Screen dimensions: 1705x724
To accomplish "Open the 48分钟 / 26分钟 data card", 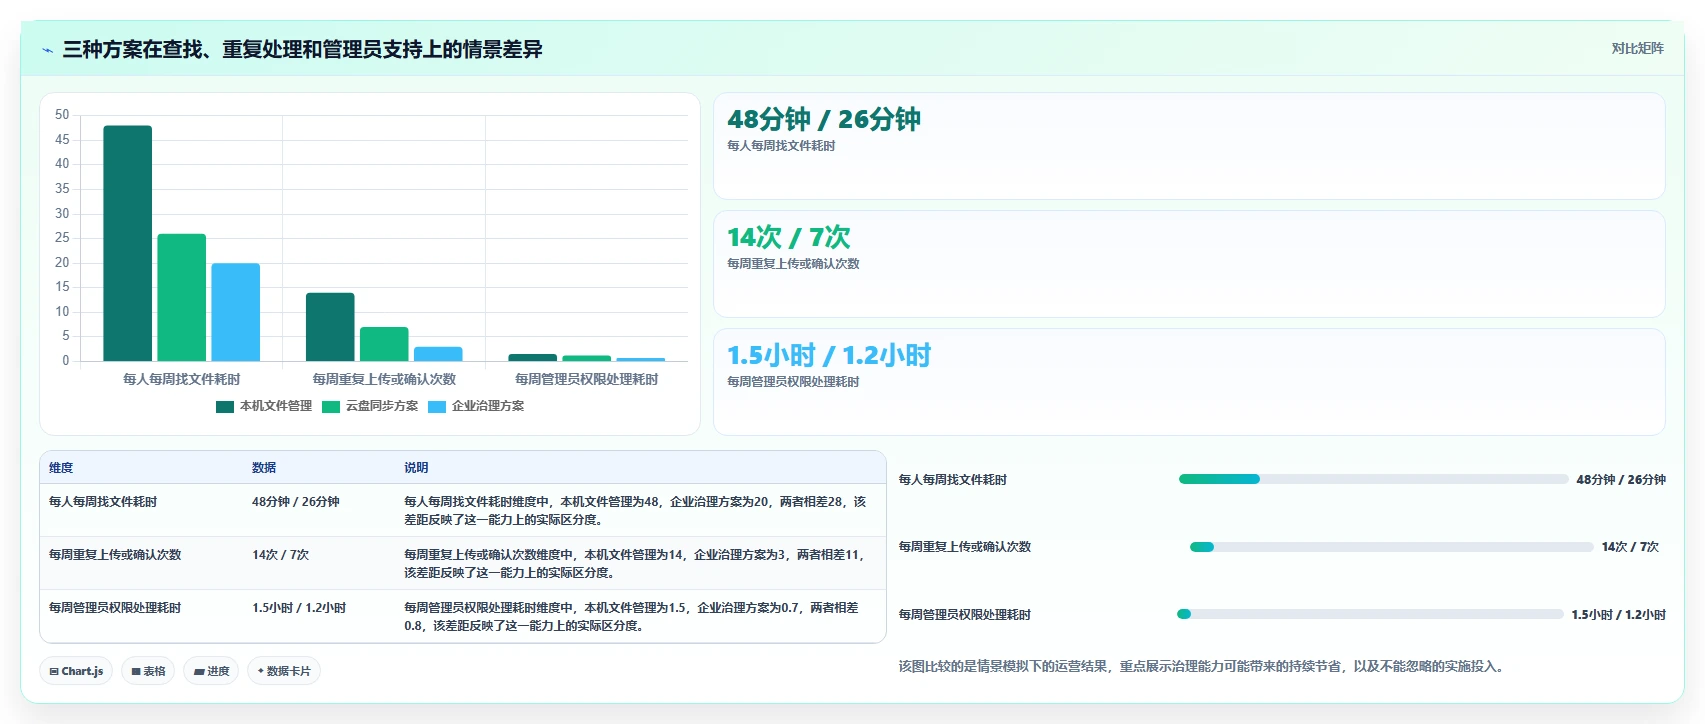I will tap(1189, 146).
